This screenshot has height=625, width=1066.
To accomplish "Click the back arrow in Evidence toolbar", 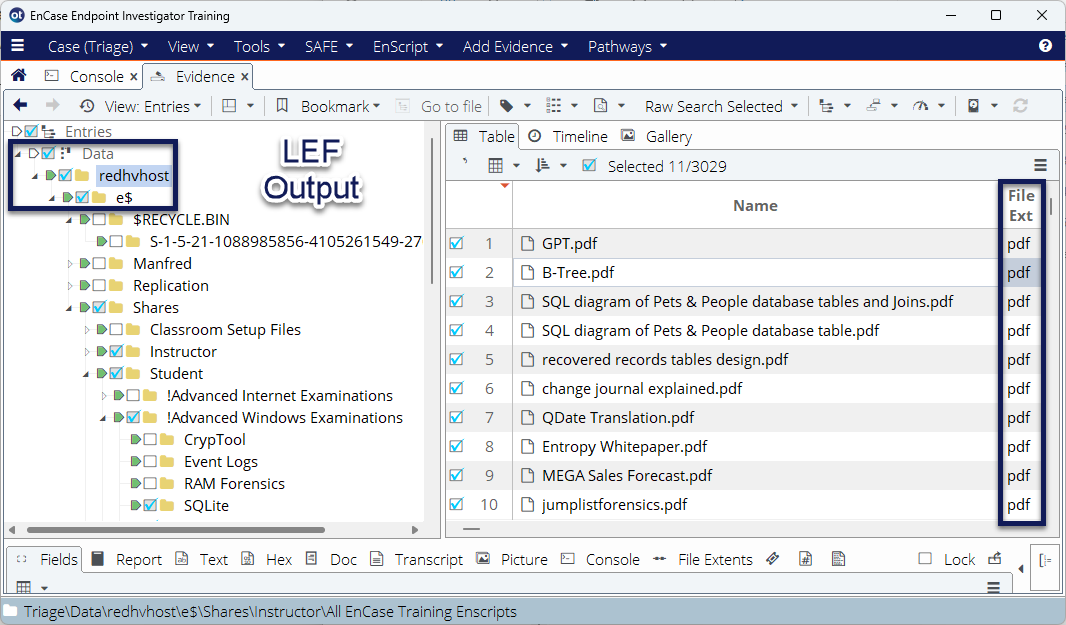I will click(20, 105).
